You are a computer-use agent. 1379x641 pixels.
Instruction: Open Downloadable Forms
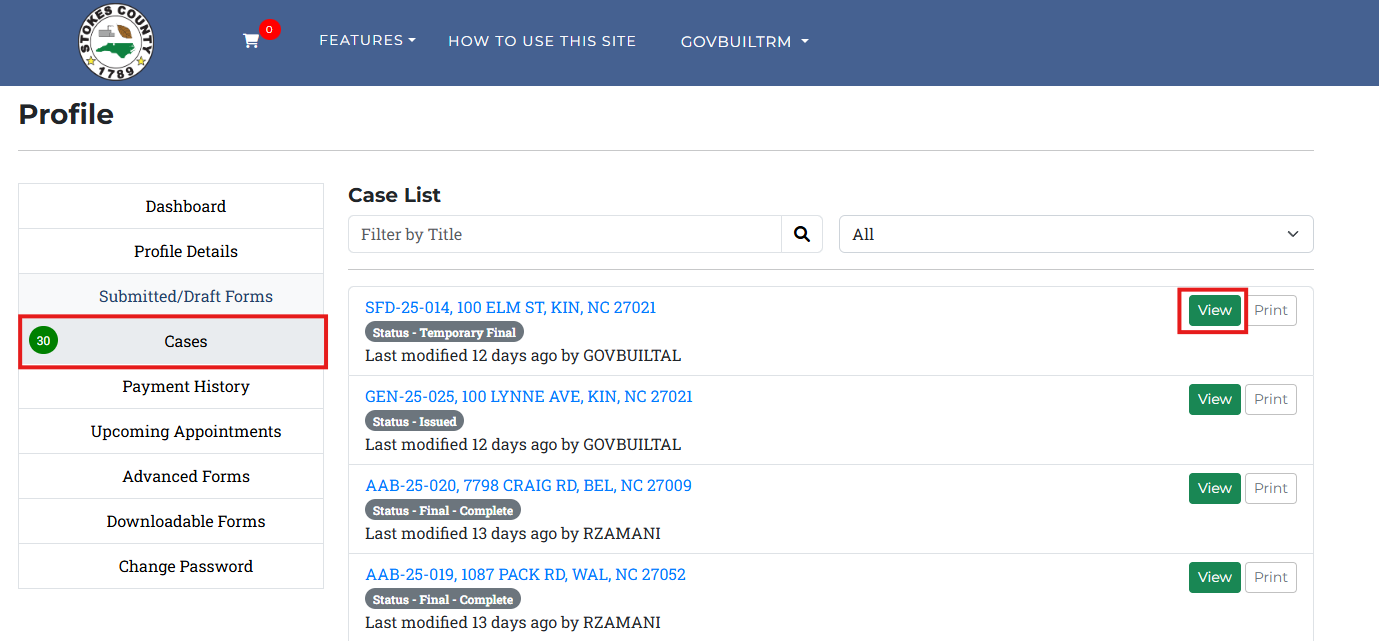pos(171,521)
